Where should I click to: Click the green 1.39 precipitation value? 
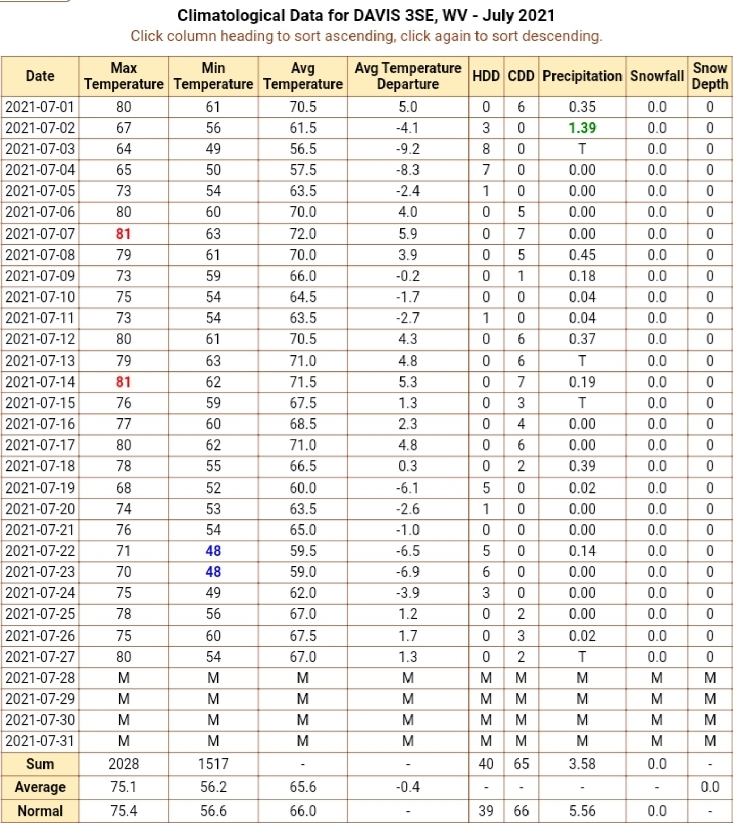[x=582, y=128]
